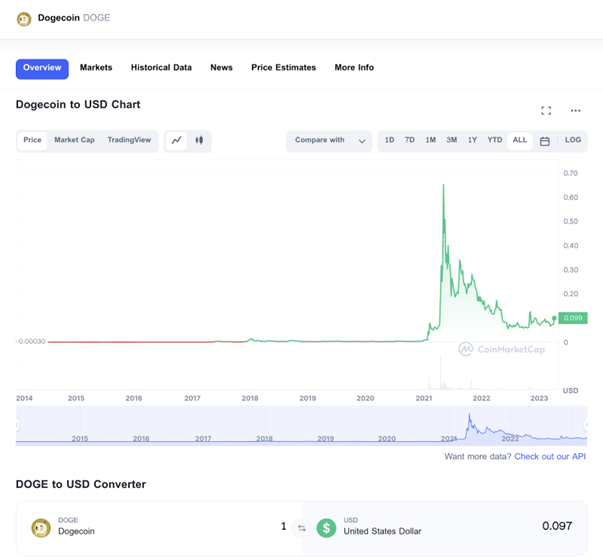Follow the Check out our API link
The height and width of the screenshot is (560, 603).
click(550, 457)
